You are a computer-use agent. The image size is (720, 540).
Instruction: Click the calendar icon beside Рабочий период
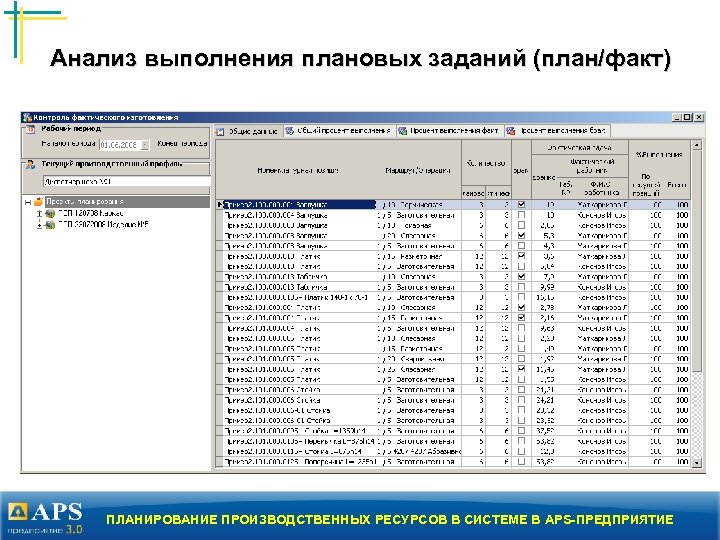pyautogui.click(x=30, y=129)
